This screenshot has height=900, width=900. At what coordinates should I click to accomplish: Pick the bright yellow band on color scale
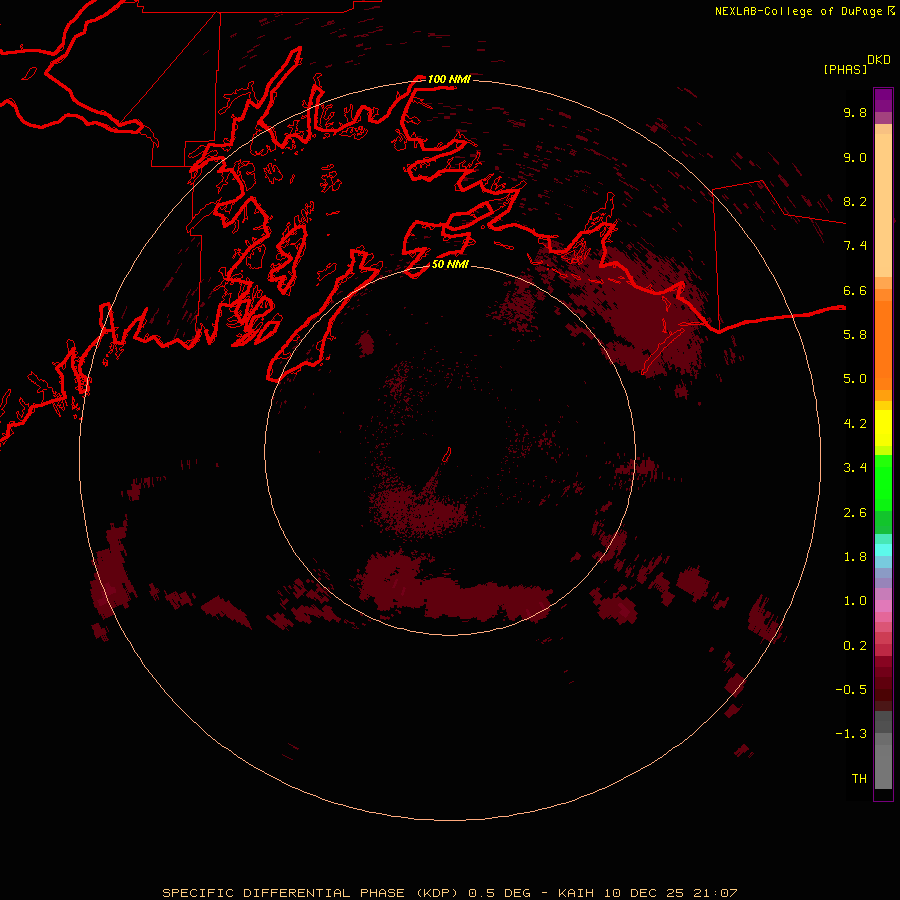[x=883, y=428]
